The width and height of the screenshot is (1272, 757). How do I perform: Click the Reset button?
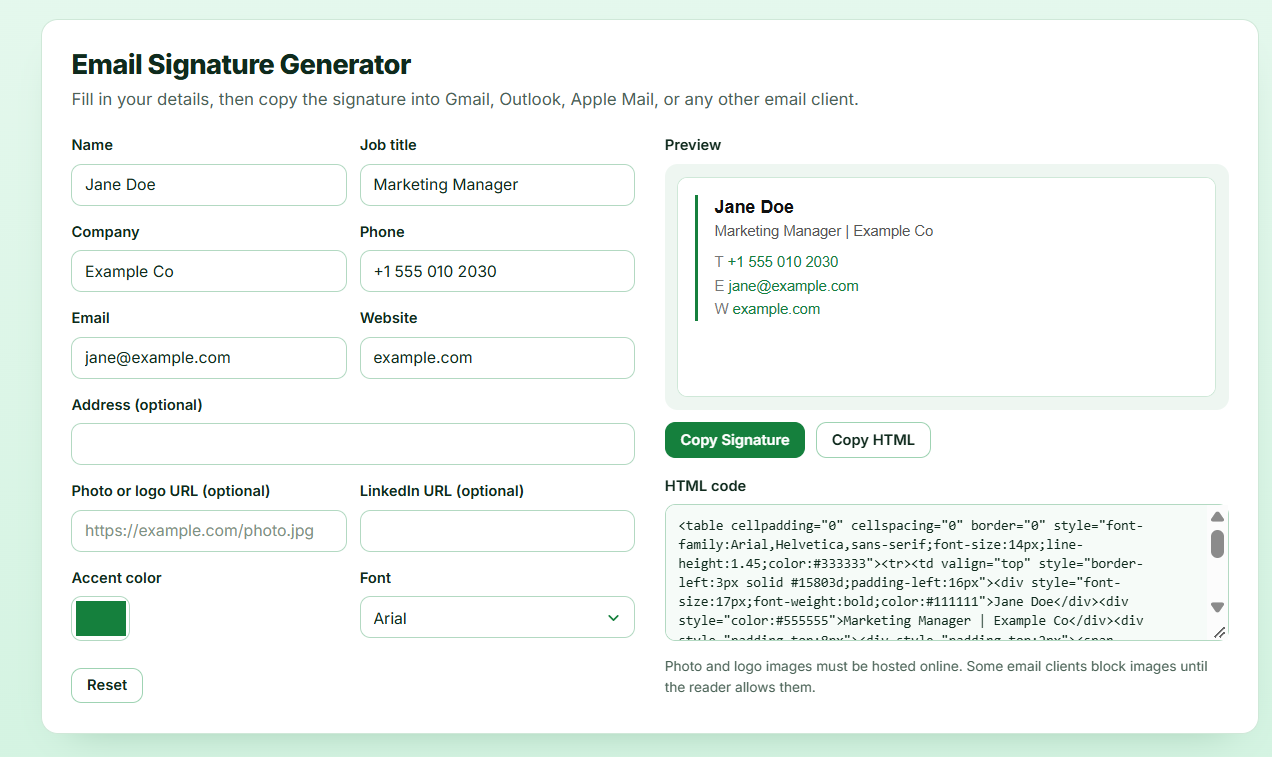[107, 685]
